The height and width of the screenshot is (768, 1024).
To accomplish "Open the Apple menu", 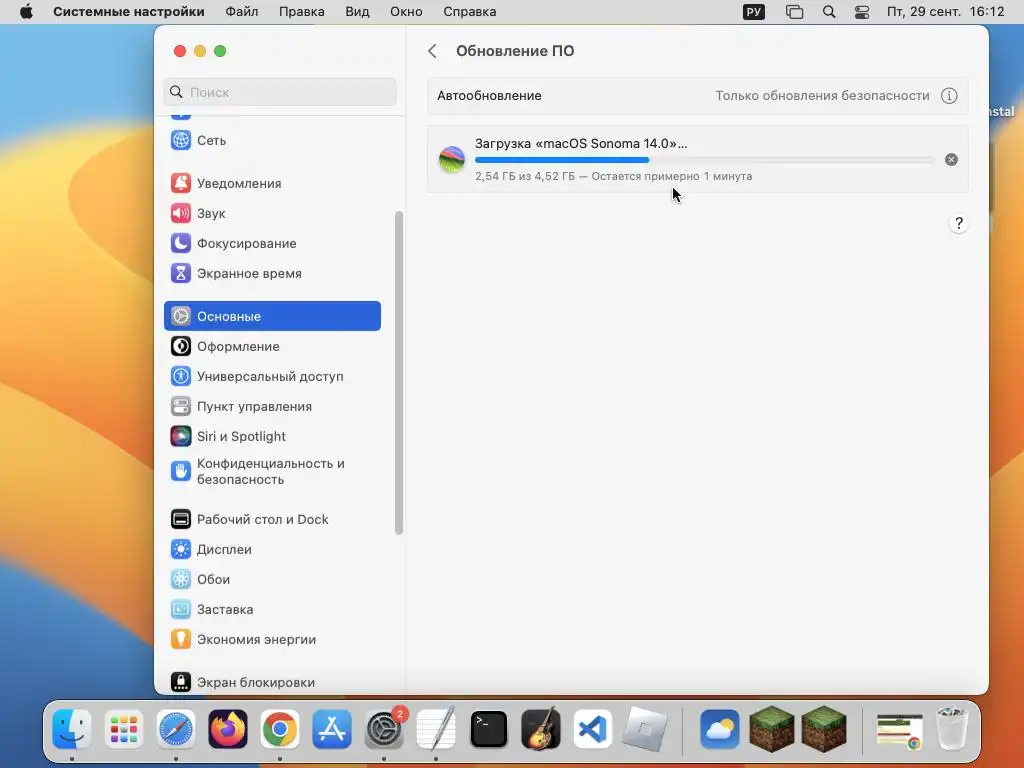I will click(26, 12).
